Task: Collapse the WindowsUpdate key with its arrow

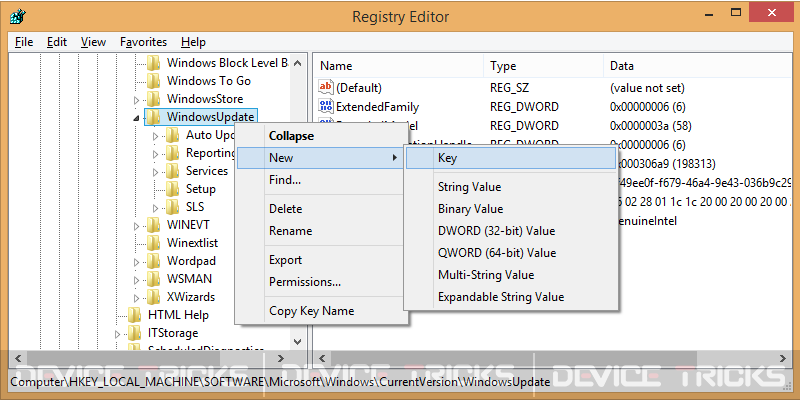Action: click(x=136, y=118)
